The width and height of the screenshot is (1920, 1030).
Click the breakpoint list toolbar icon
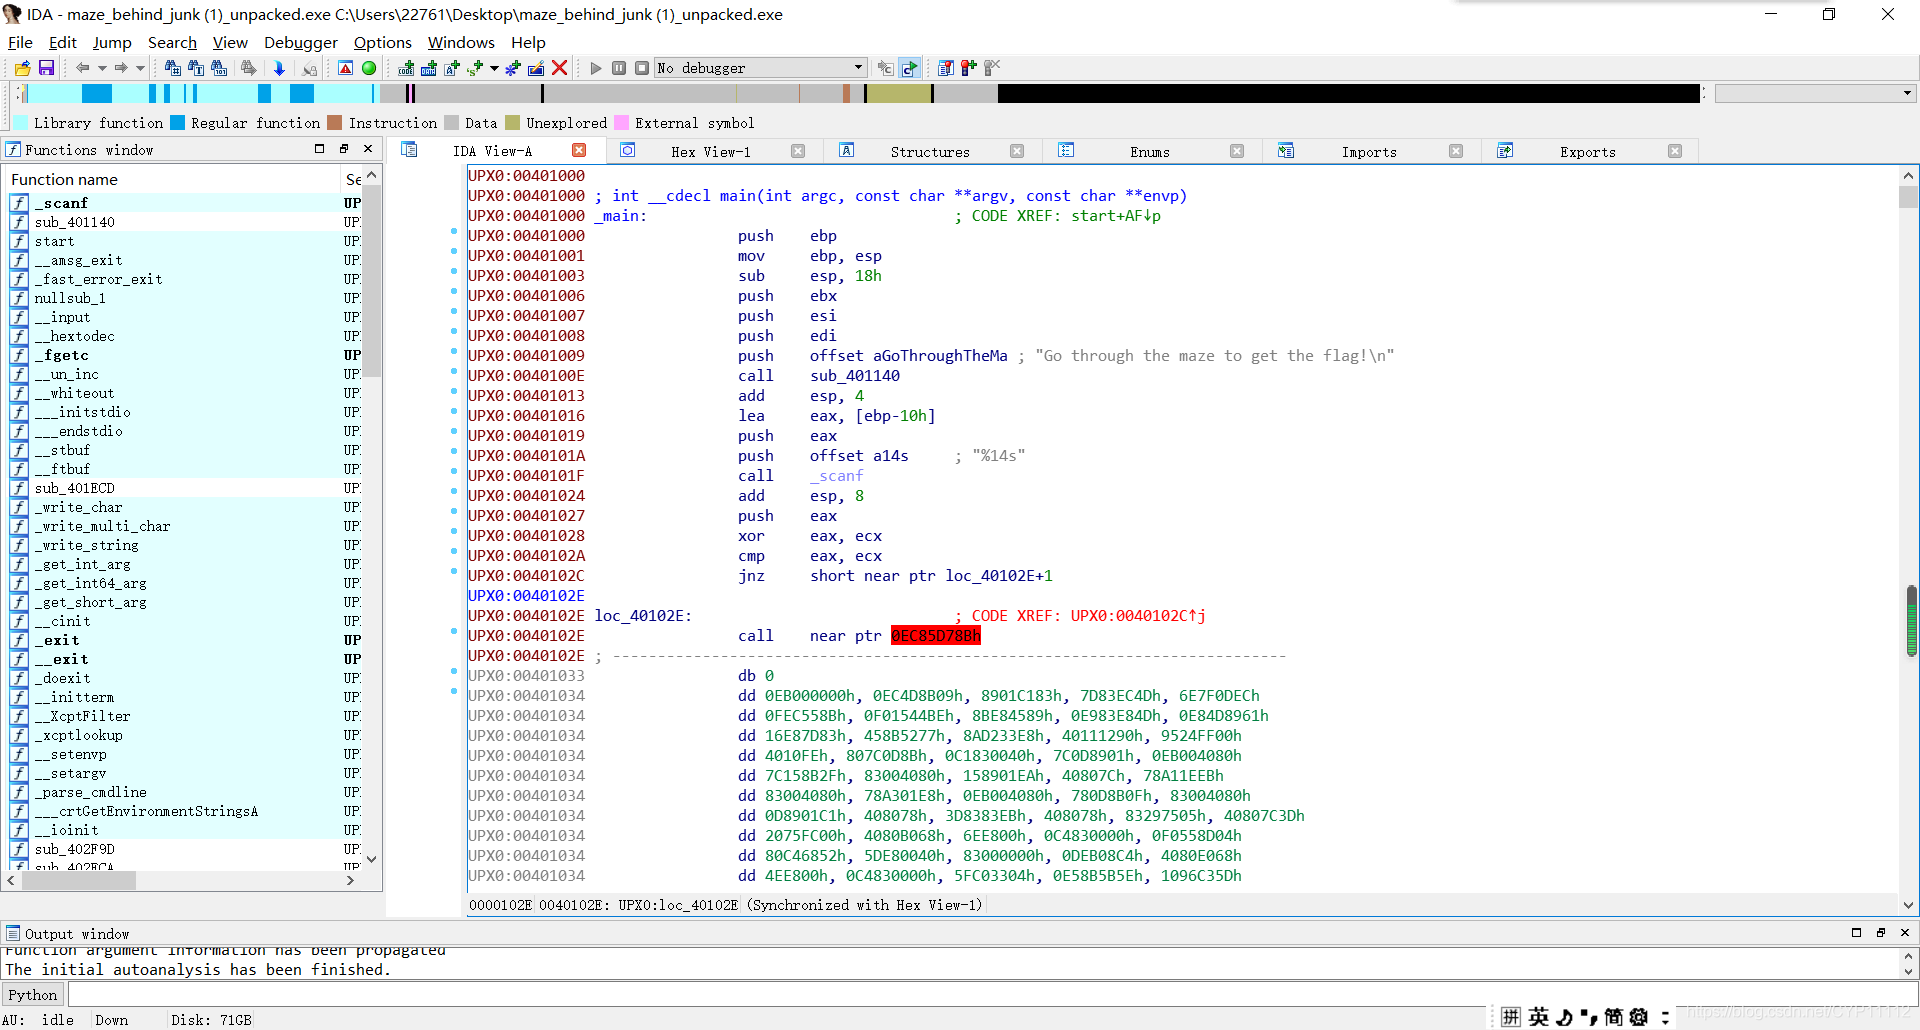pos(945,68)
